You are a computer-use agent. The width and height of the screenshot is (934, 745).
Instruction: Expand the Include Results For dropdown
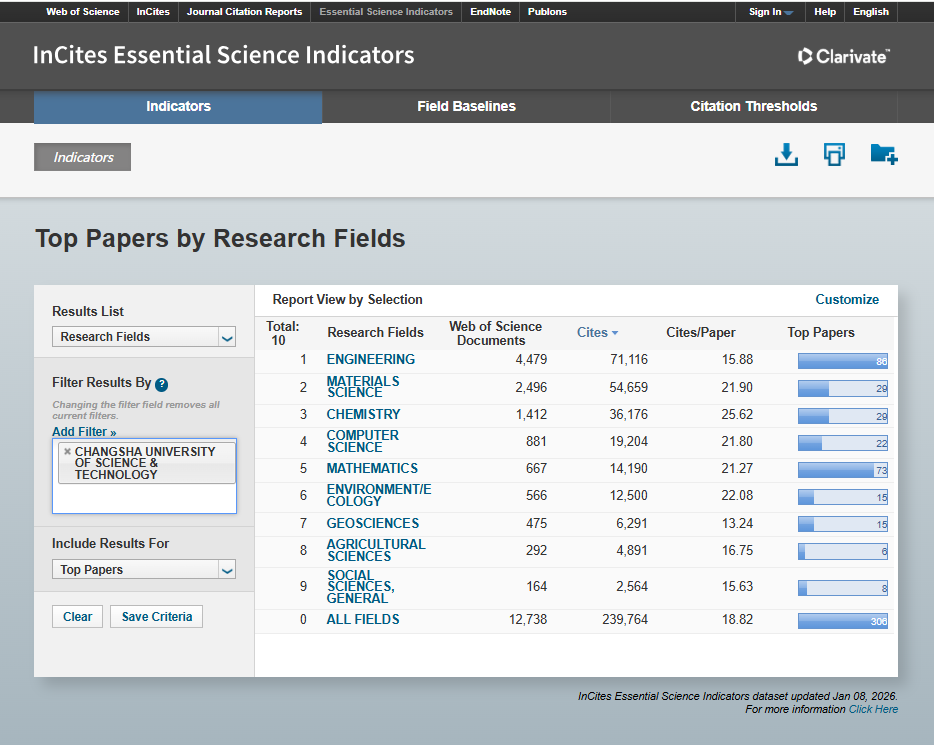[x=144, y=570]
